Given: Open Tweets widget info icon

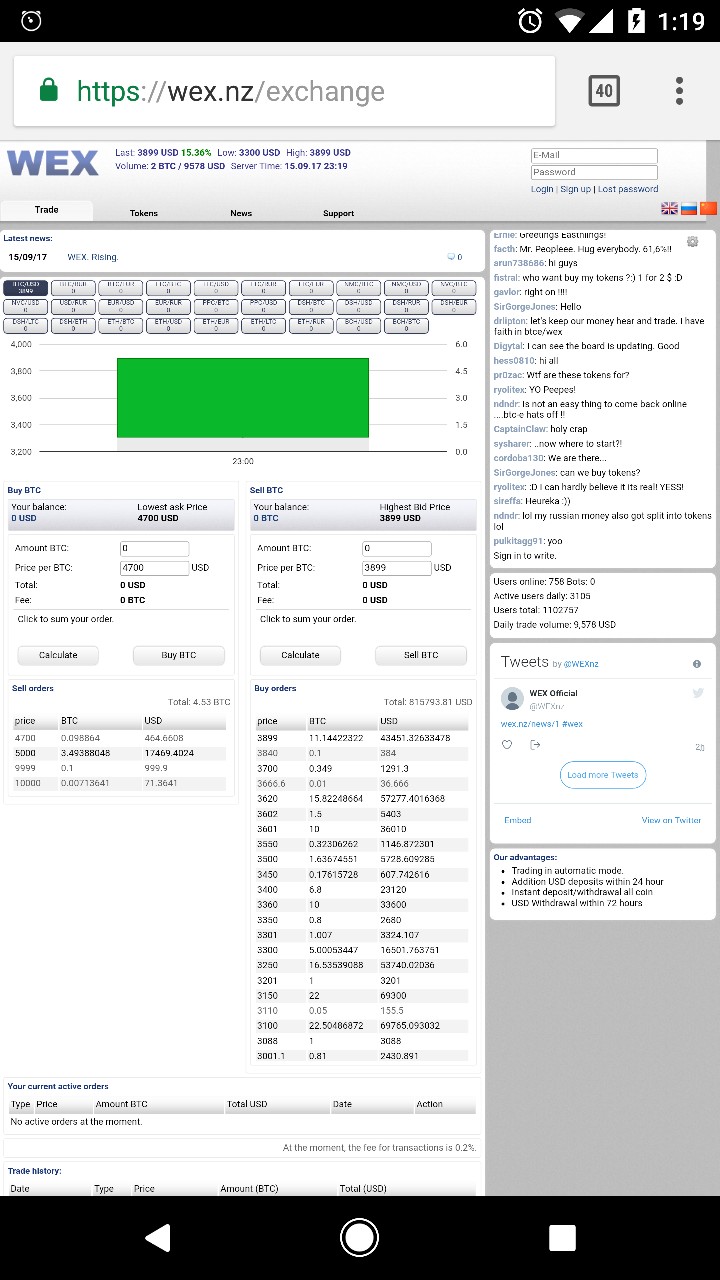Looking at the screenshot, I should coord(697,664).
